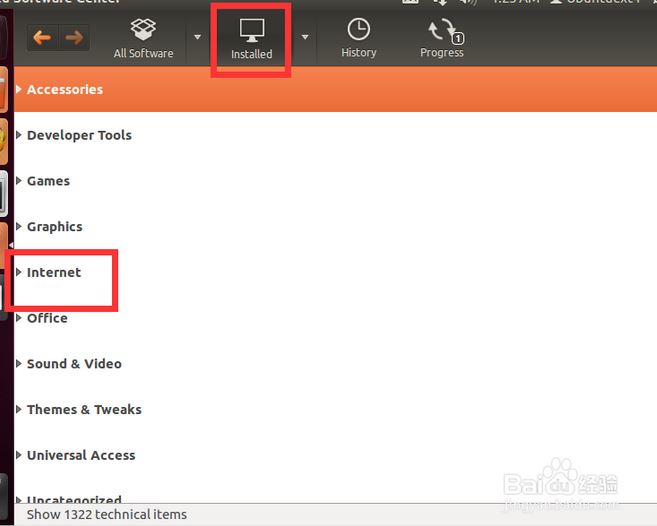Select the Accessories category row
657x526 pixels.
pyautogui.click(x=335, y=89)
